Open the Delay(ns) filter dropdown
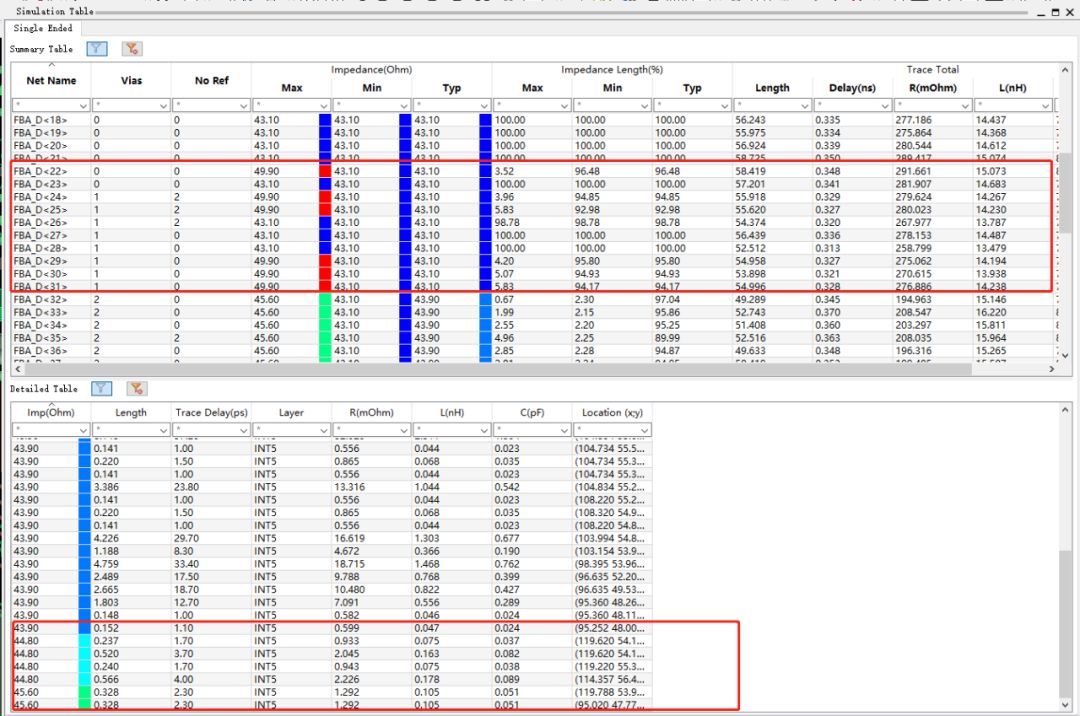 [x=885, y=105]
